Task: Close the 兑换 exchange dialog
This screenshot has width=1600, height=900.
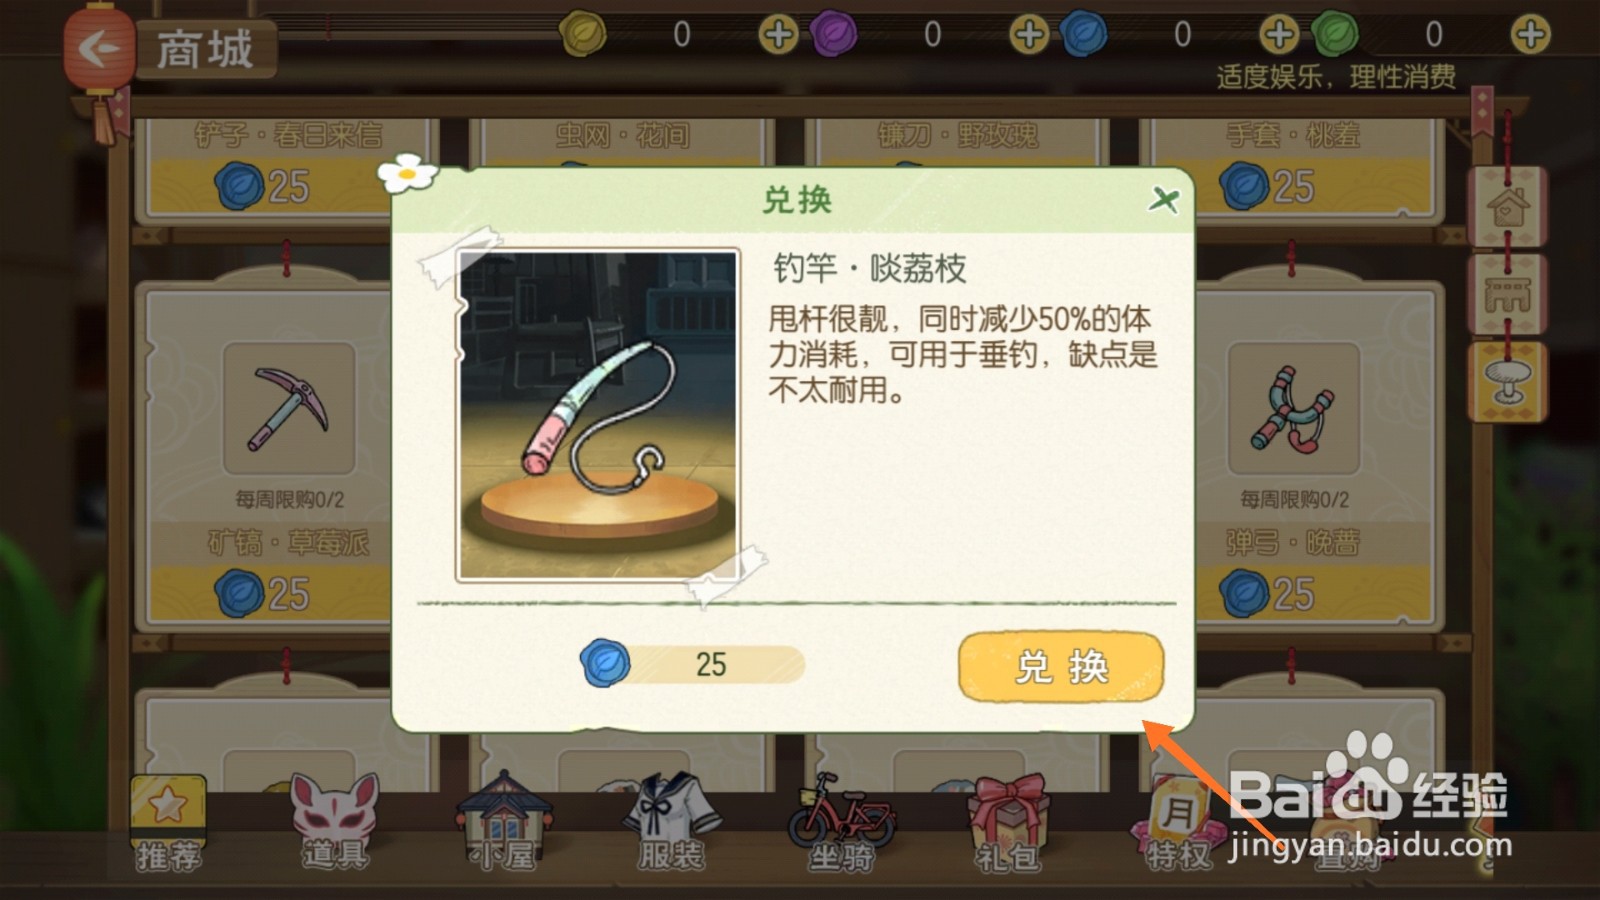Action: point(1164,199)
